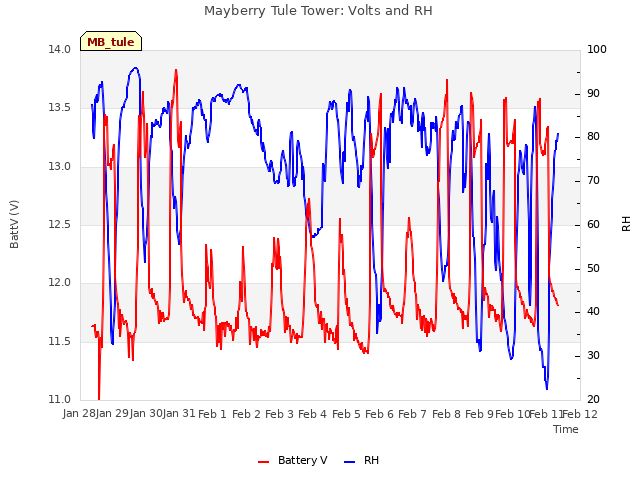The height and width of the screenshot is (480, 640).
Task: Click the 11.0 left axis value
Action: [60, 400]
